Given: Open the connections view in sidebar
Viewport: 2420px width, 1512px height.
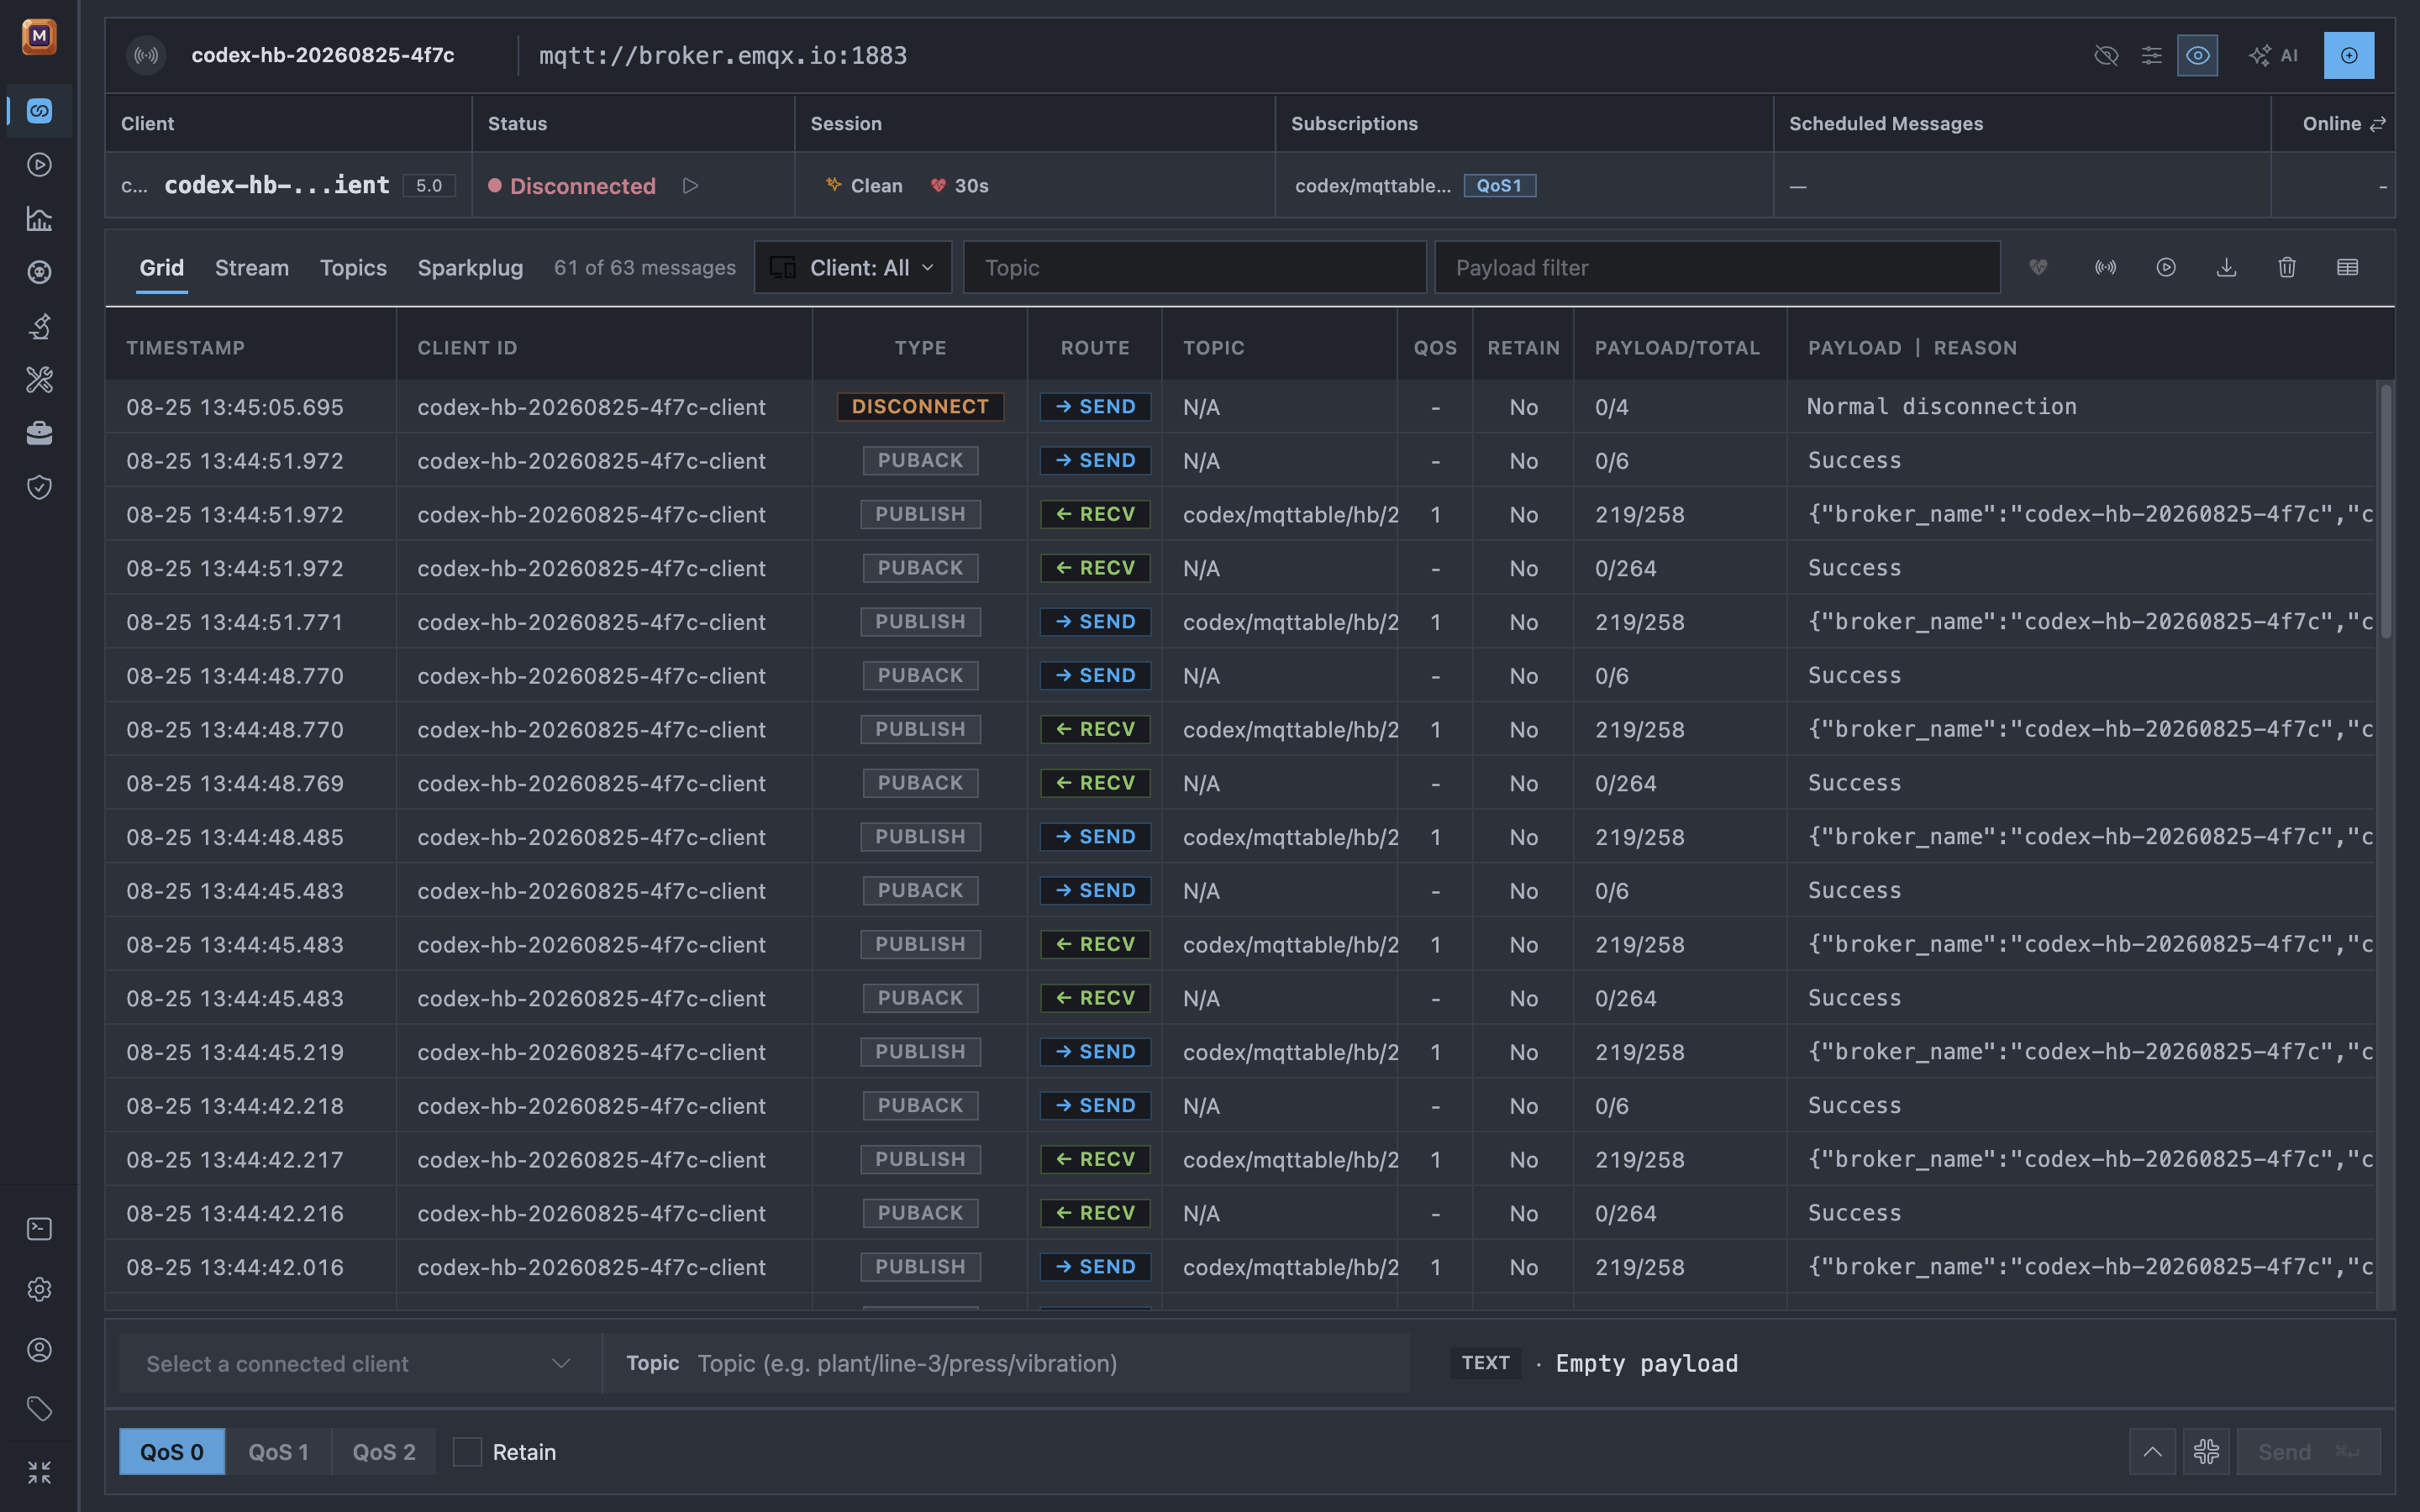Looking at the screenshot, I should pyautogui.click(x=39, y=111).
